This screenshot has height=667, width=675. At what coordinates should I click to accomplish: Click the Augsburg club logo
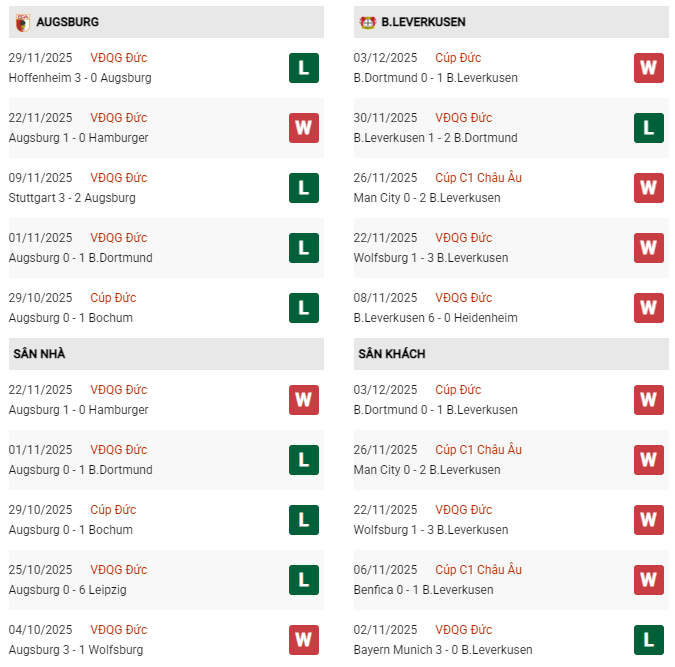(x=23, y=21)
